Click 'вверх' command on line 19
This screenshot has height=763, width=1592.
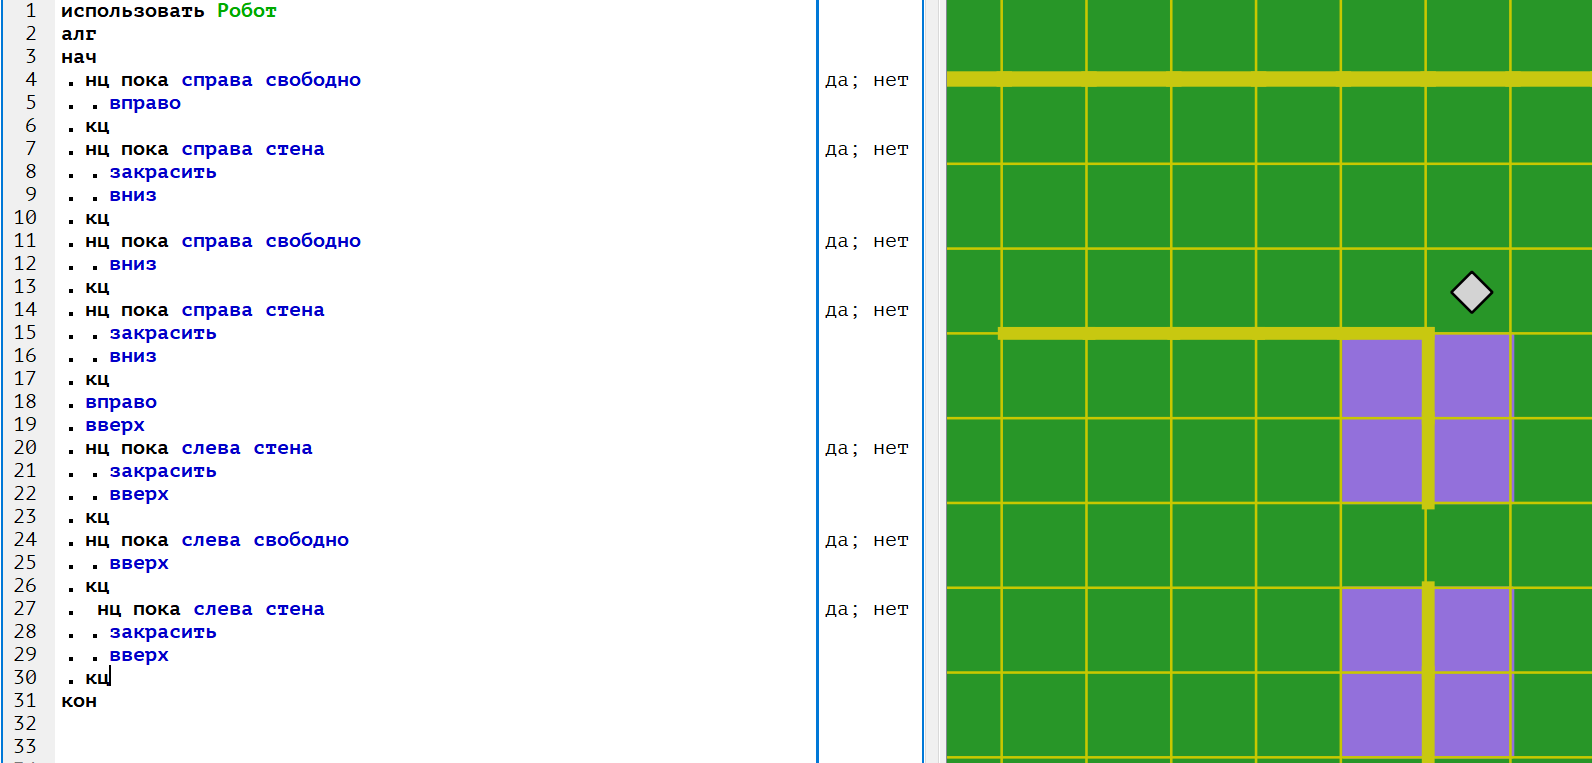[115, 425]
